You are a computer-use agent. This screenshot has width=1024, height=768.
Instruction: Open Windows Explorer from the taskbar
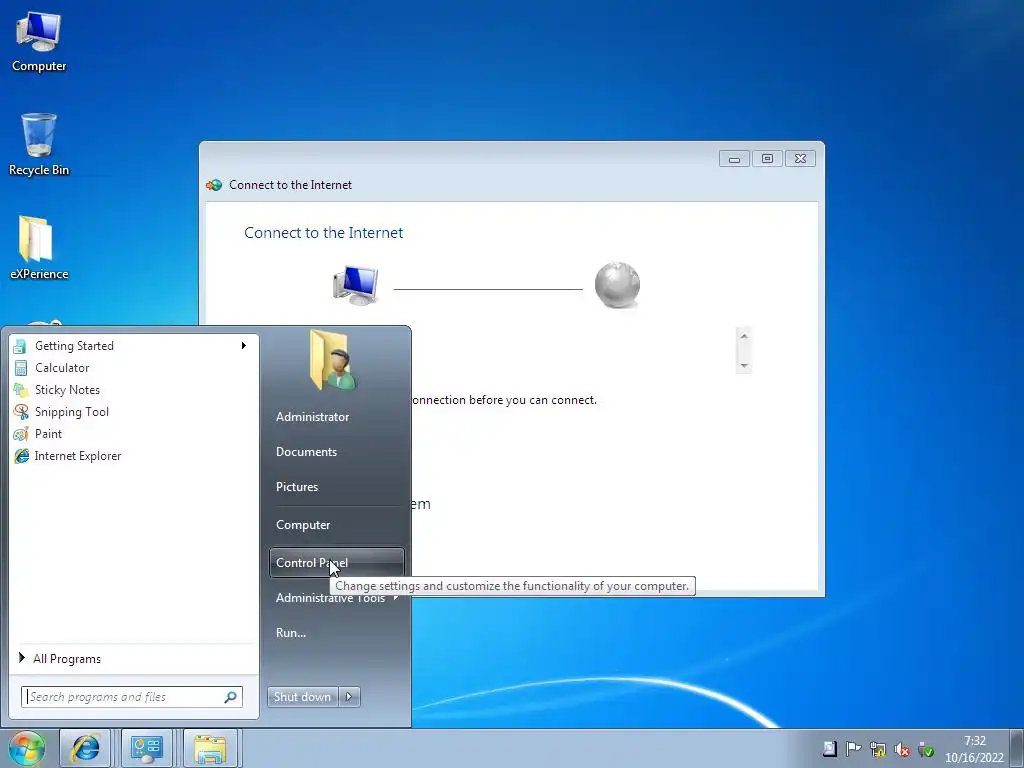[209, 748]
